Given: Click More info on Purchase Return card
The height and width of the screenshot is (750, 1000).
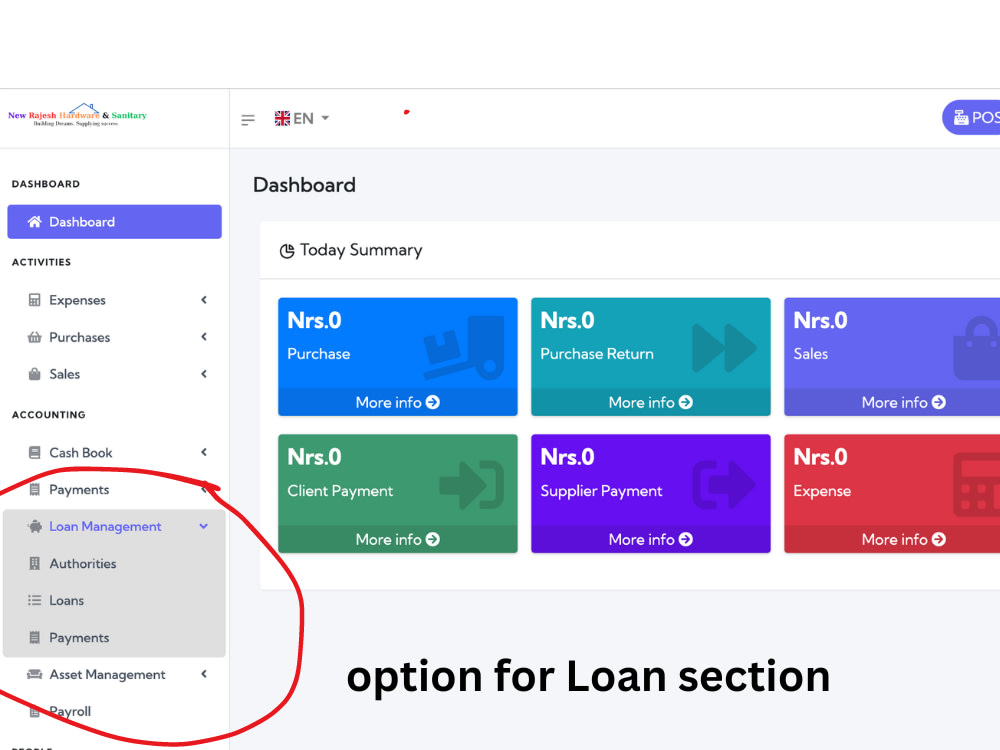Looking at the screenshot, I should click(651, 402).
